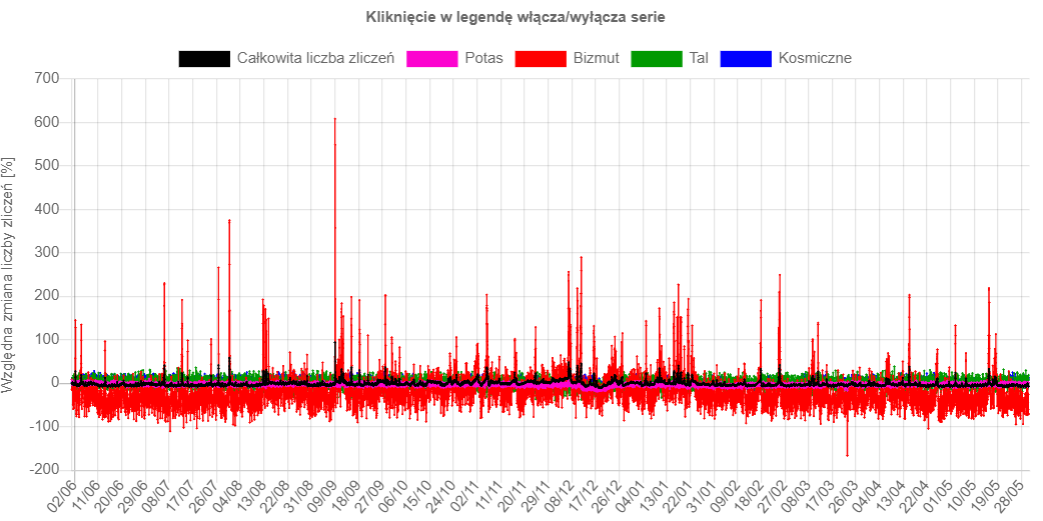The height and width of the screenshot is (521, 1043).
Task: Click the 700 value on the Y-axis
Action: (46, 78)
